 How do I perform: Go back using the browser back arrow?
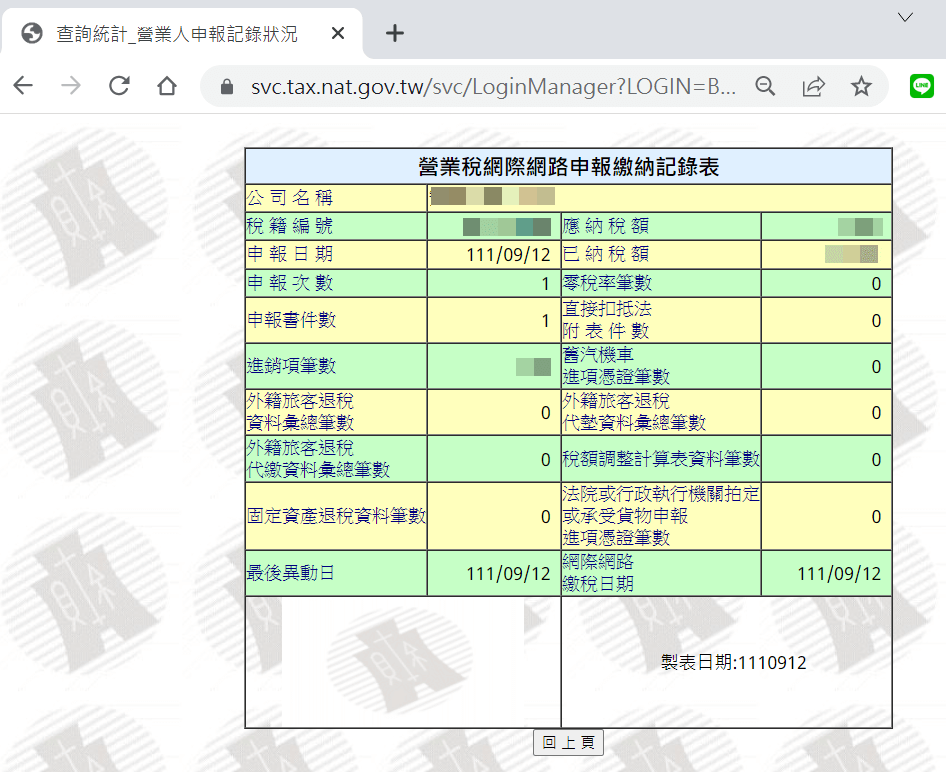[23, 86]
